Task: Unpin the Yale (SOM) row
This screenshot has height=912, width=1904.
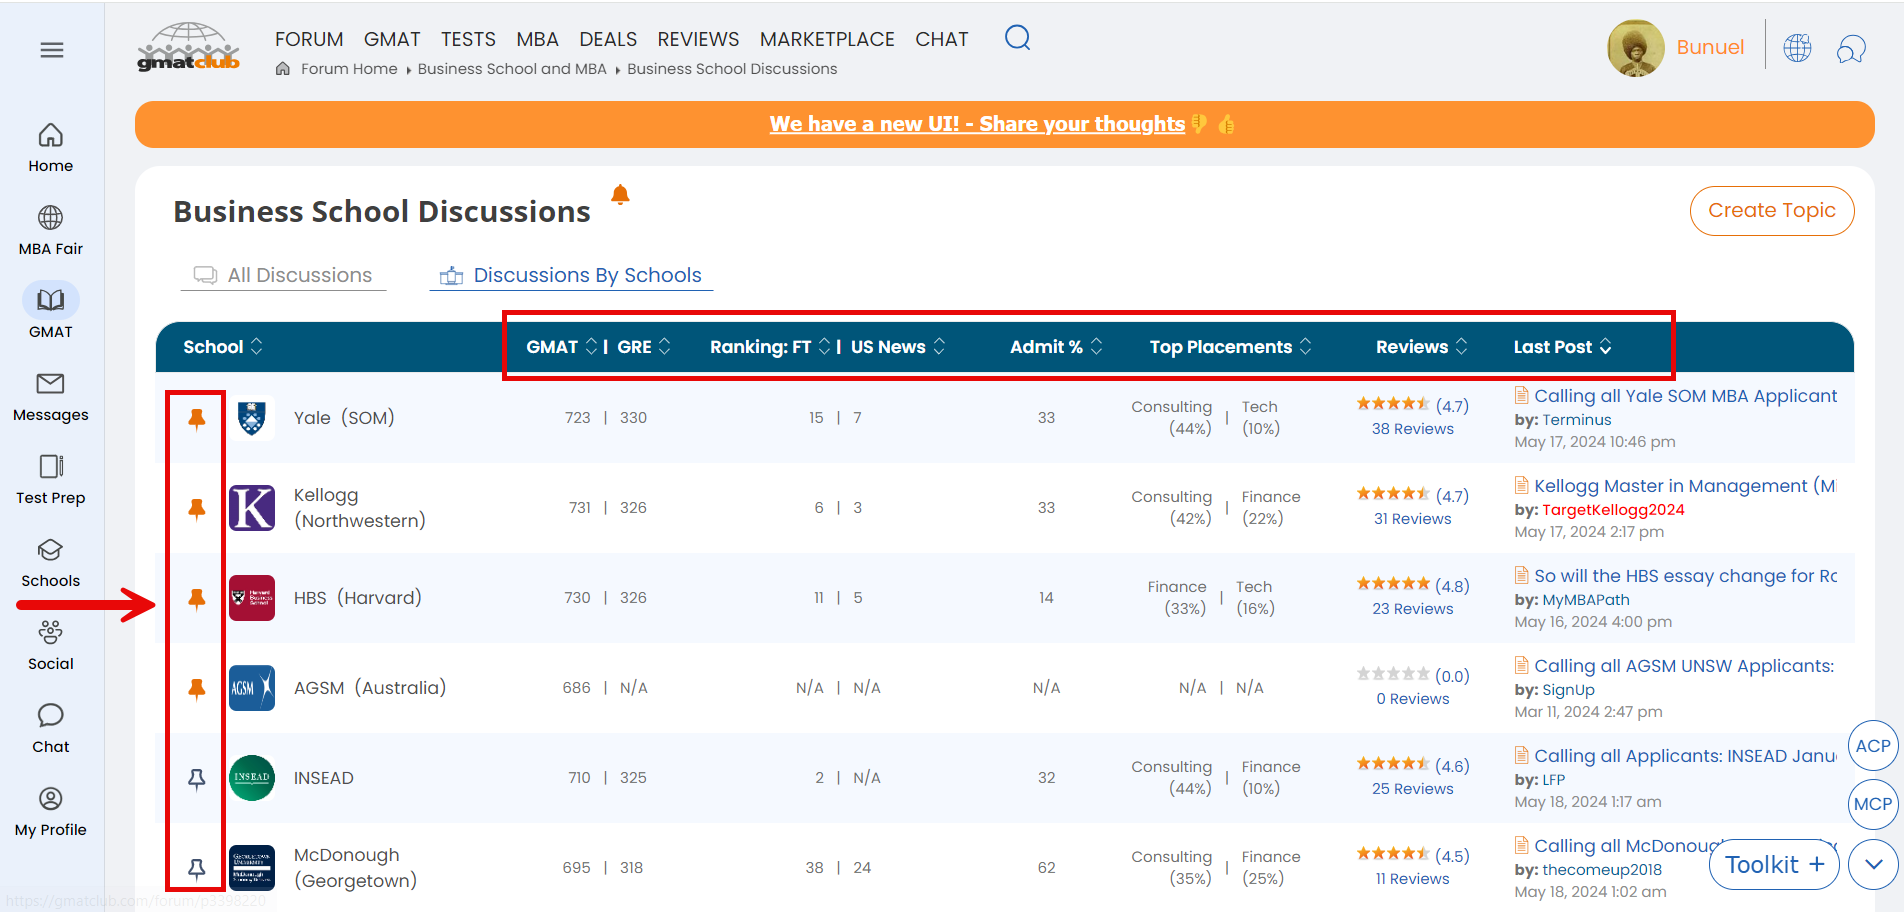Action: tap(197, 419)
